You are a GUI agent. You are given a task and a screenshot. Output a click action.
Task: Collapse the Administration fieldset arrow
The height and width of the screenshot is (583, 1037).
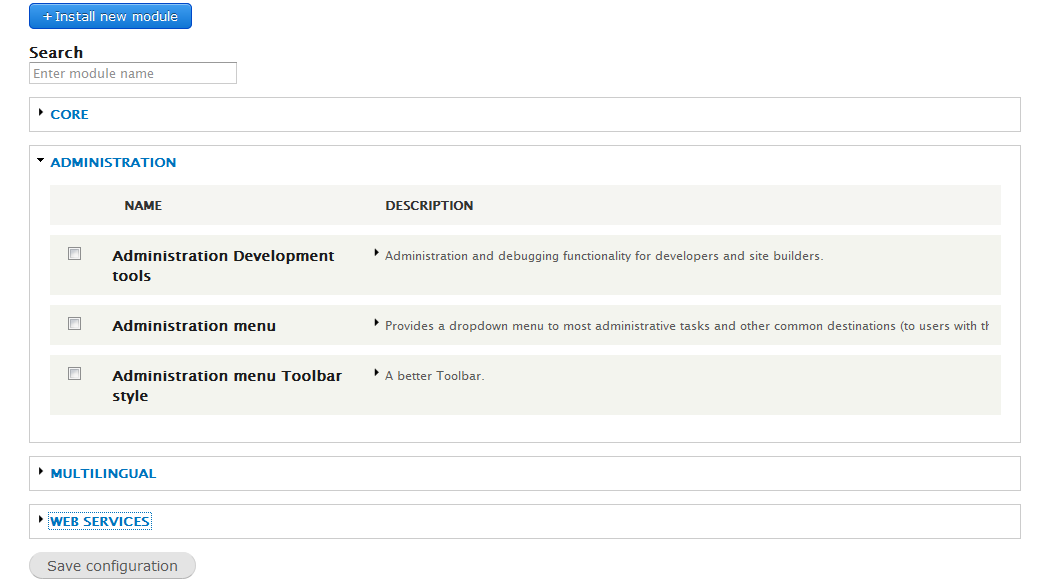point(41,160)
